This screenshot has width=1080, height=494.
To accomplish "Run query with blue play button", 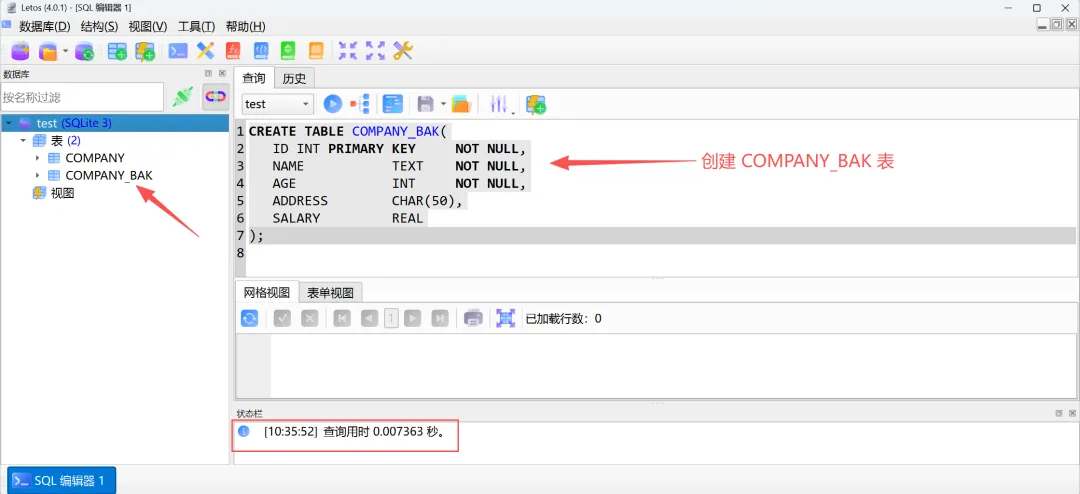I will click(333, 104).
